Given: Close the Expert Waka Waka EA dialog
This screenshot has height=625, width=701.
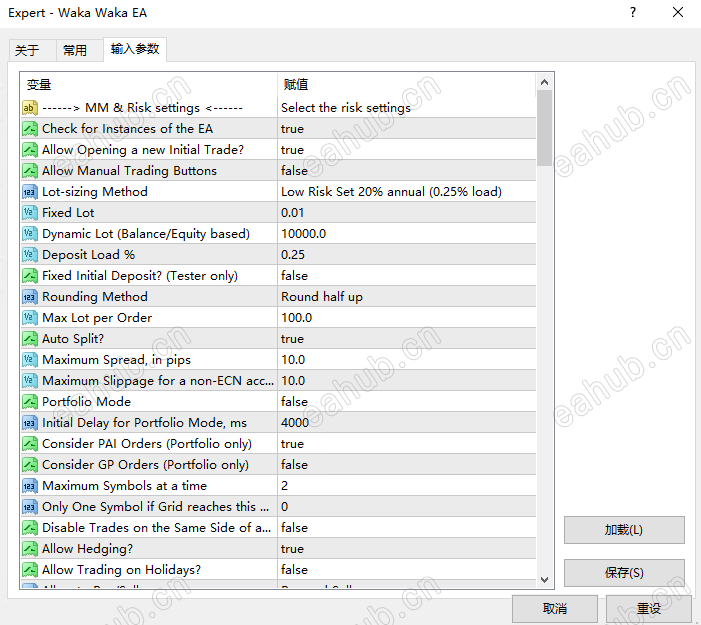Looking at the screenshot, I should [678, 13].
